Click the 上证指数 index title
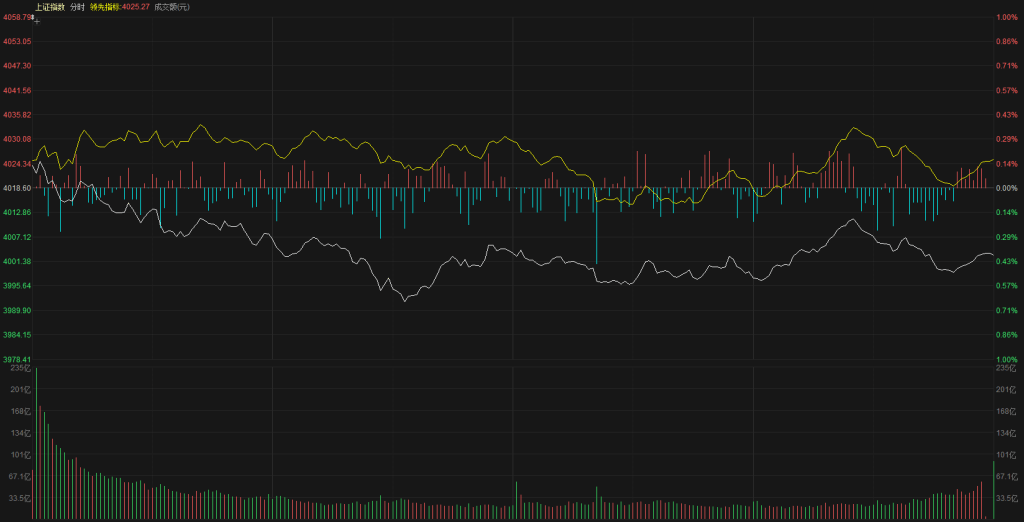Viewport: 1024px width, 522px height. [49, 7]
